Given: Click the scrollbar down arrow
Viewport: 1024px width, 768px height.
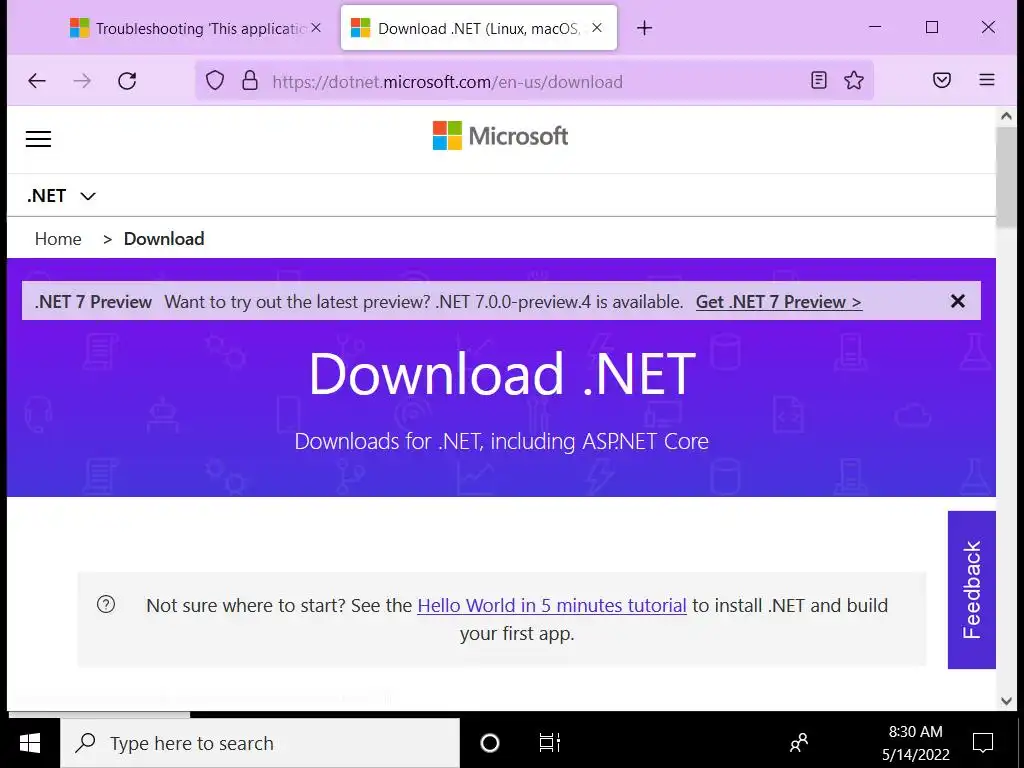Looking at the screenshot, I should [x=1006, y=701].
